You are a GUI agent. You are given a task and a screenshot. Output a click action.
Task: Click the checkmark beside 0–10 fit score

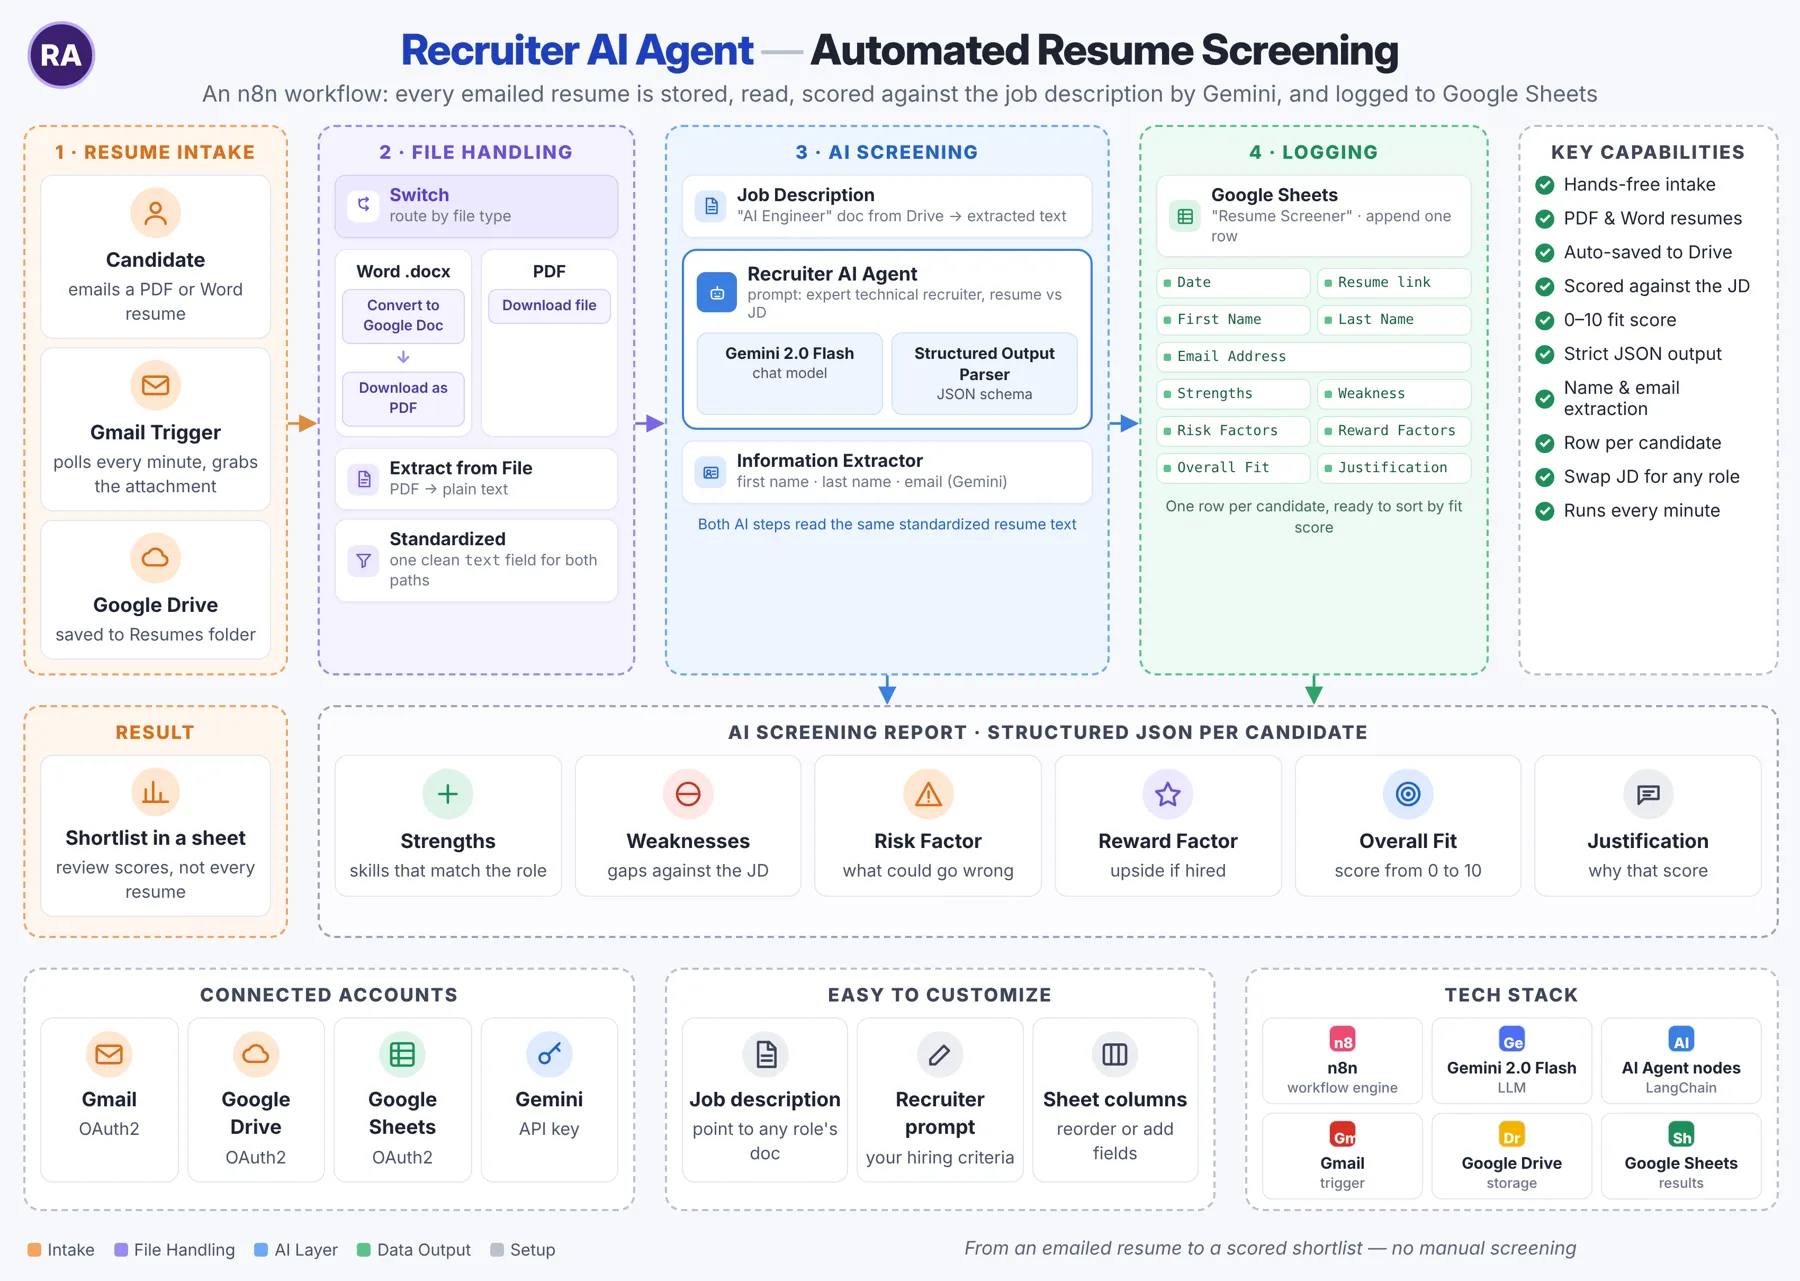pos(1545,321)
